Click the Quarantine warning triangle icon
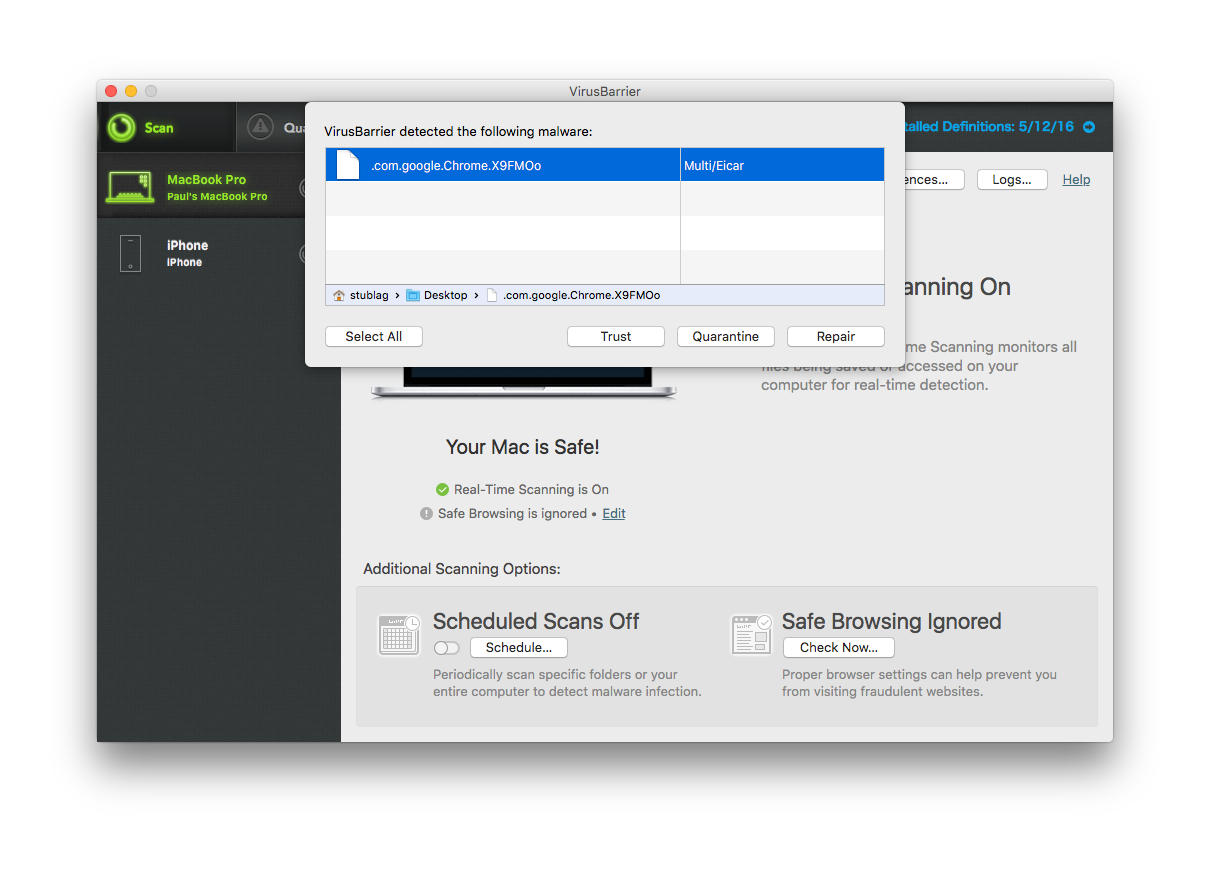 260,126
